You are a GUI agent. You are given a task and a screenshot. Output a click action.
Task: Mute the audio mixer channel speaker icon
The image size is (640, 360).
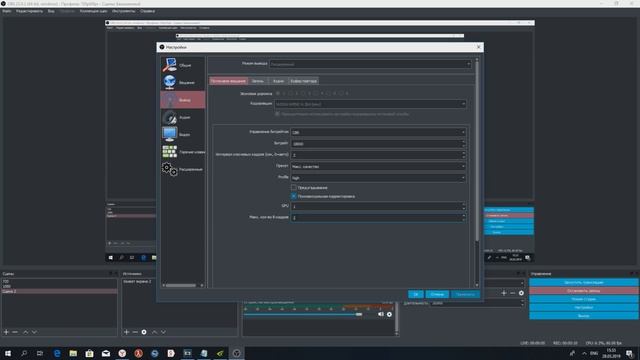tap(380, 314)
